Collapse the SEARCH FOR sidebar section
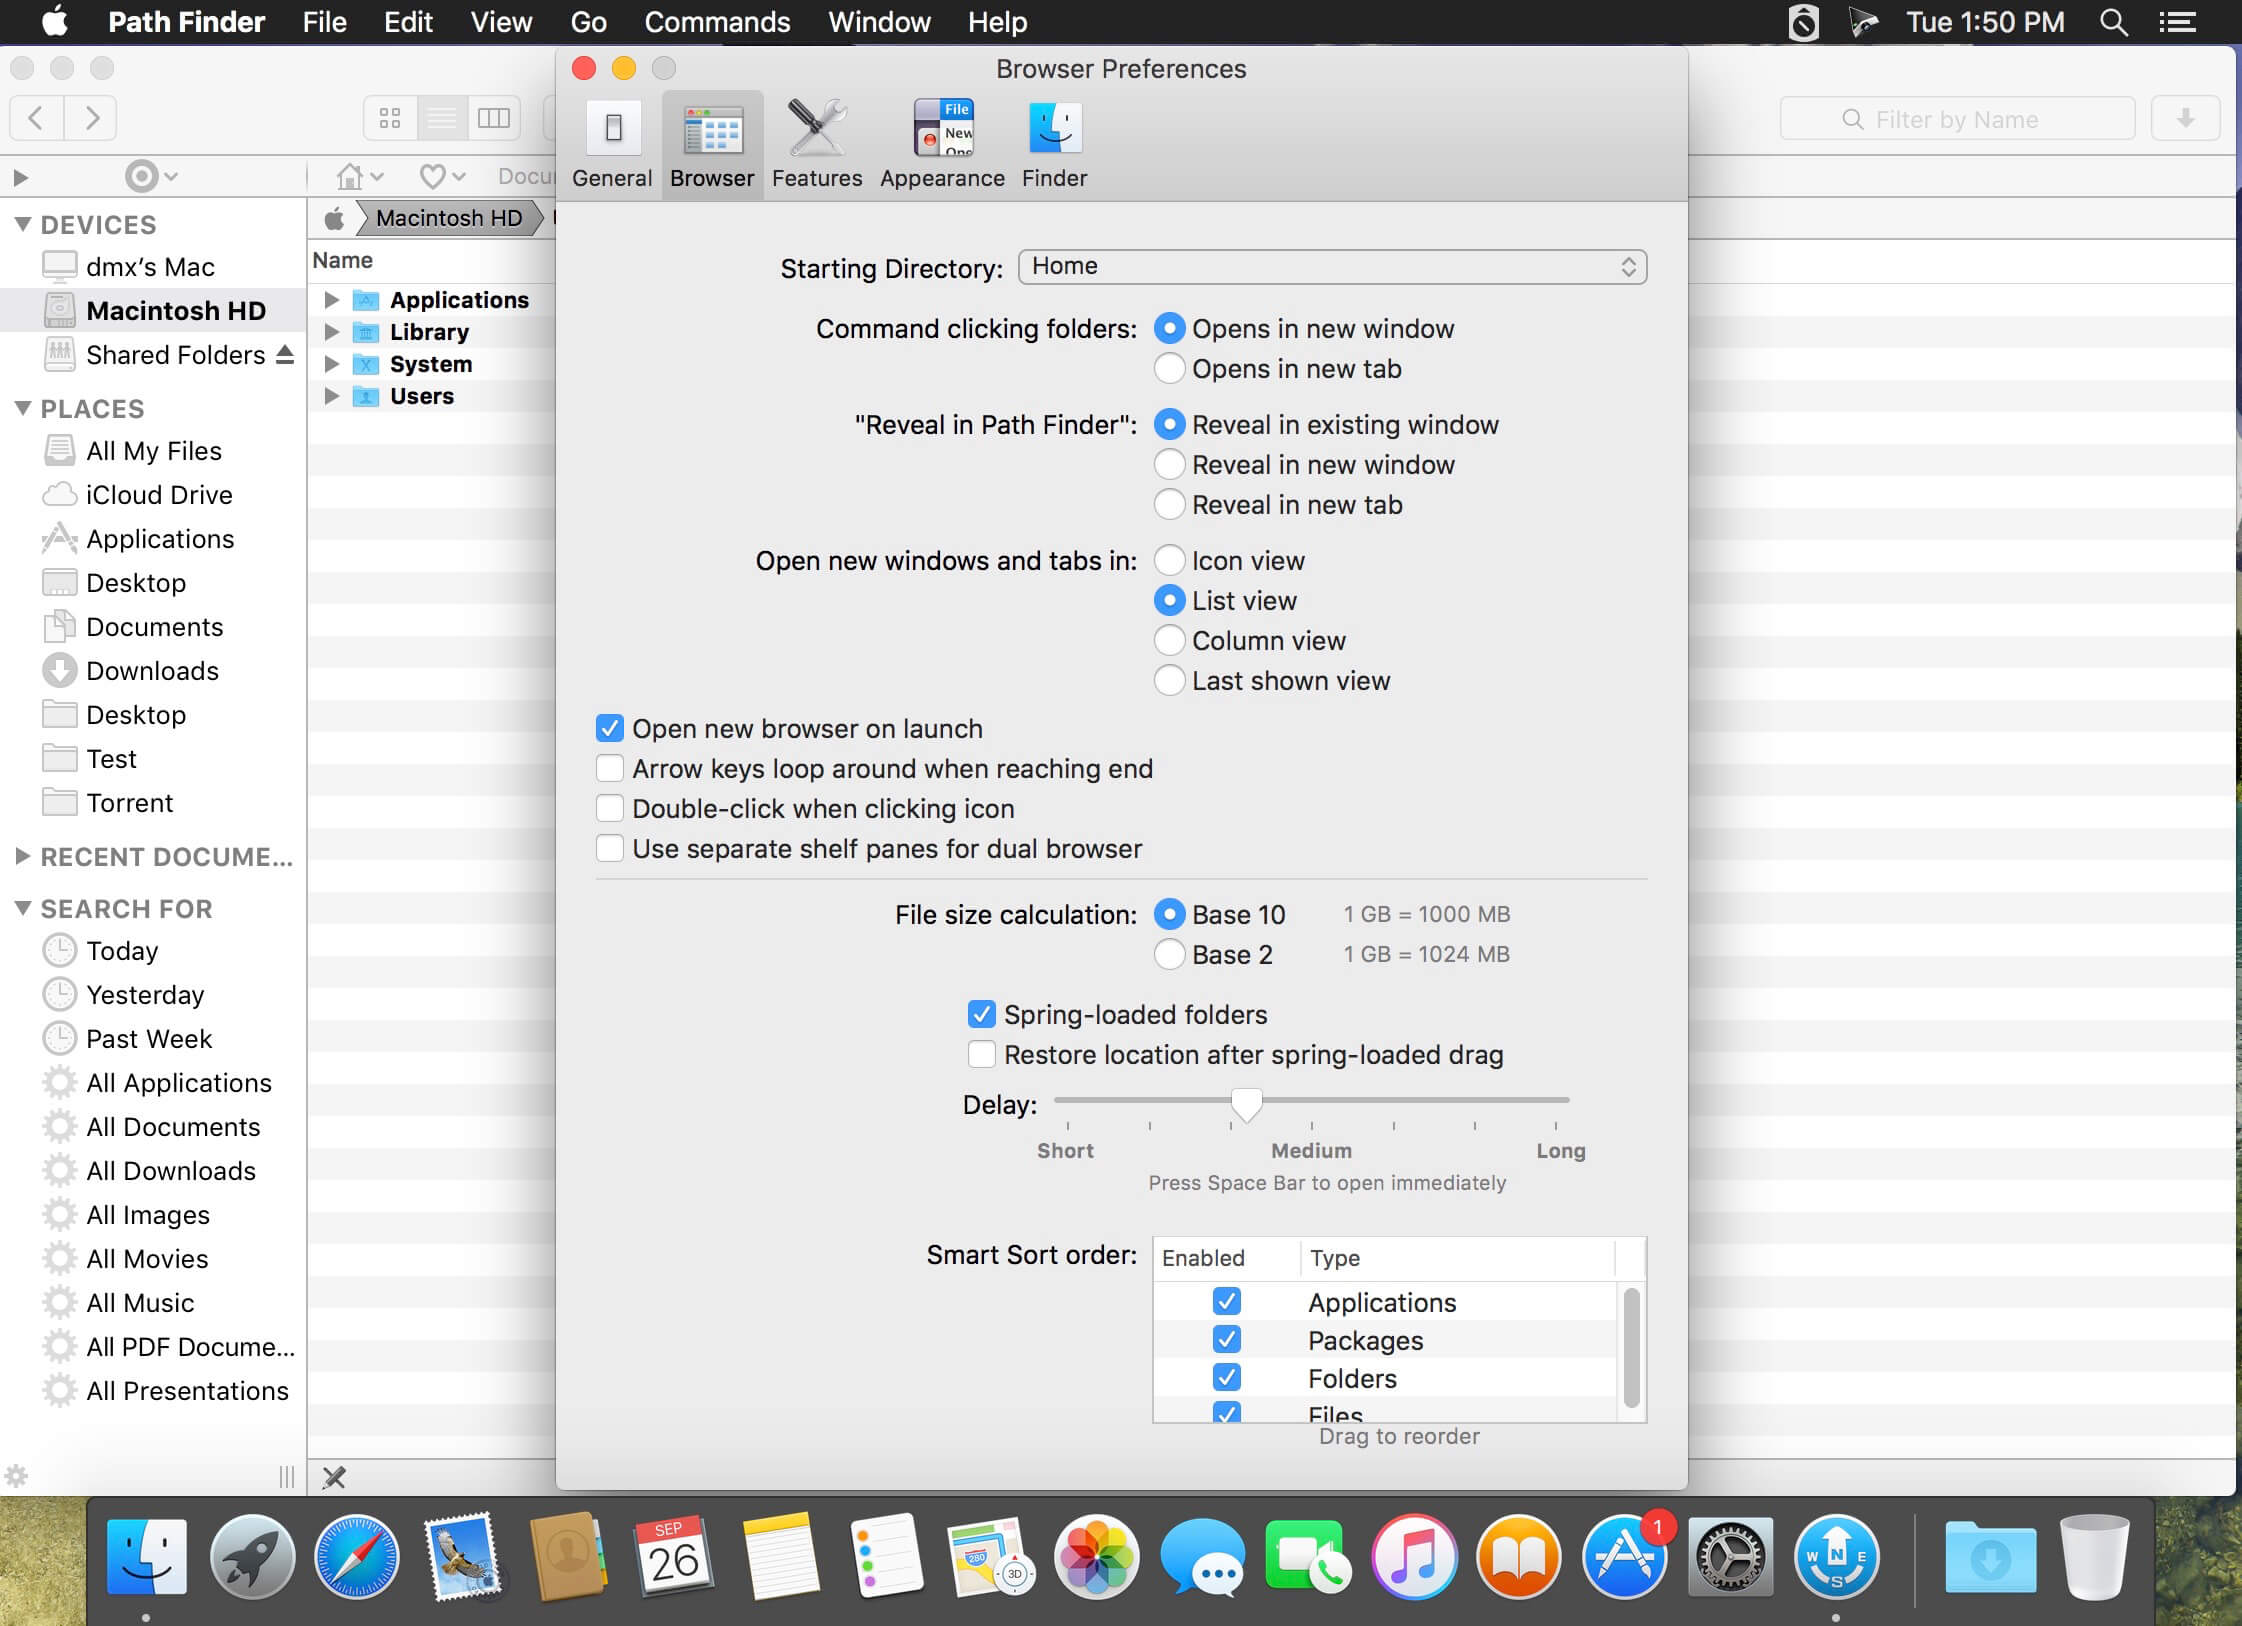This screenshot has width=2242, height=1626. click(22, 908)
